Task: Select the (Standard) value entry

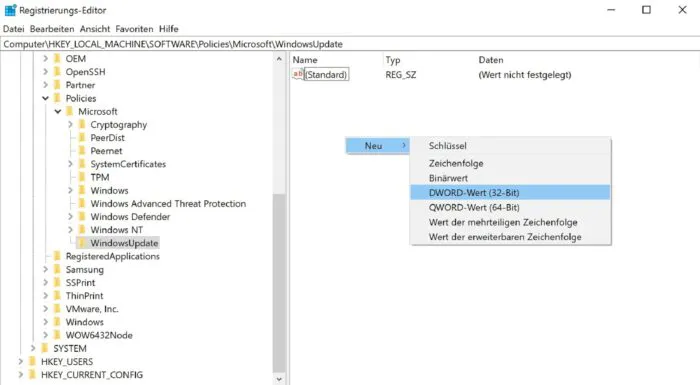Action: pos(326,75)
